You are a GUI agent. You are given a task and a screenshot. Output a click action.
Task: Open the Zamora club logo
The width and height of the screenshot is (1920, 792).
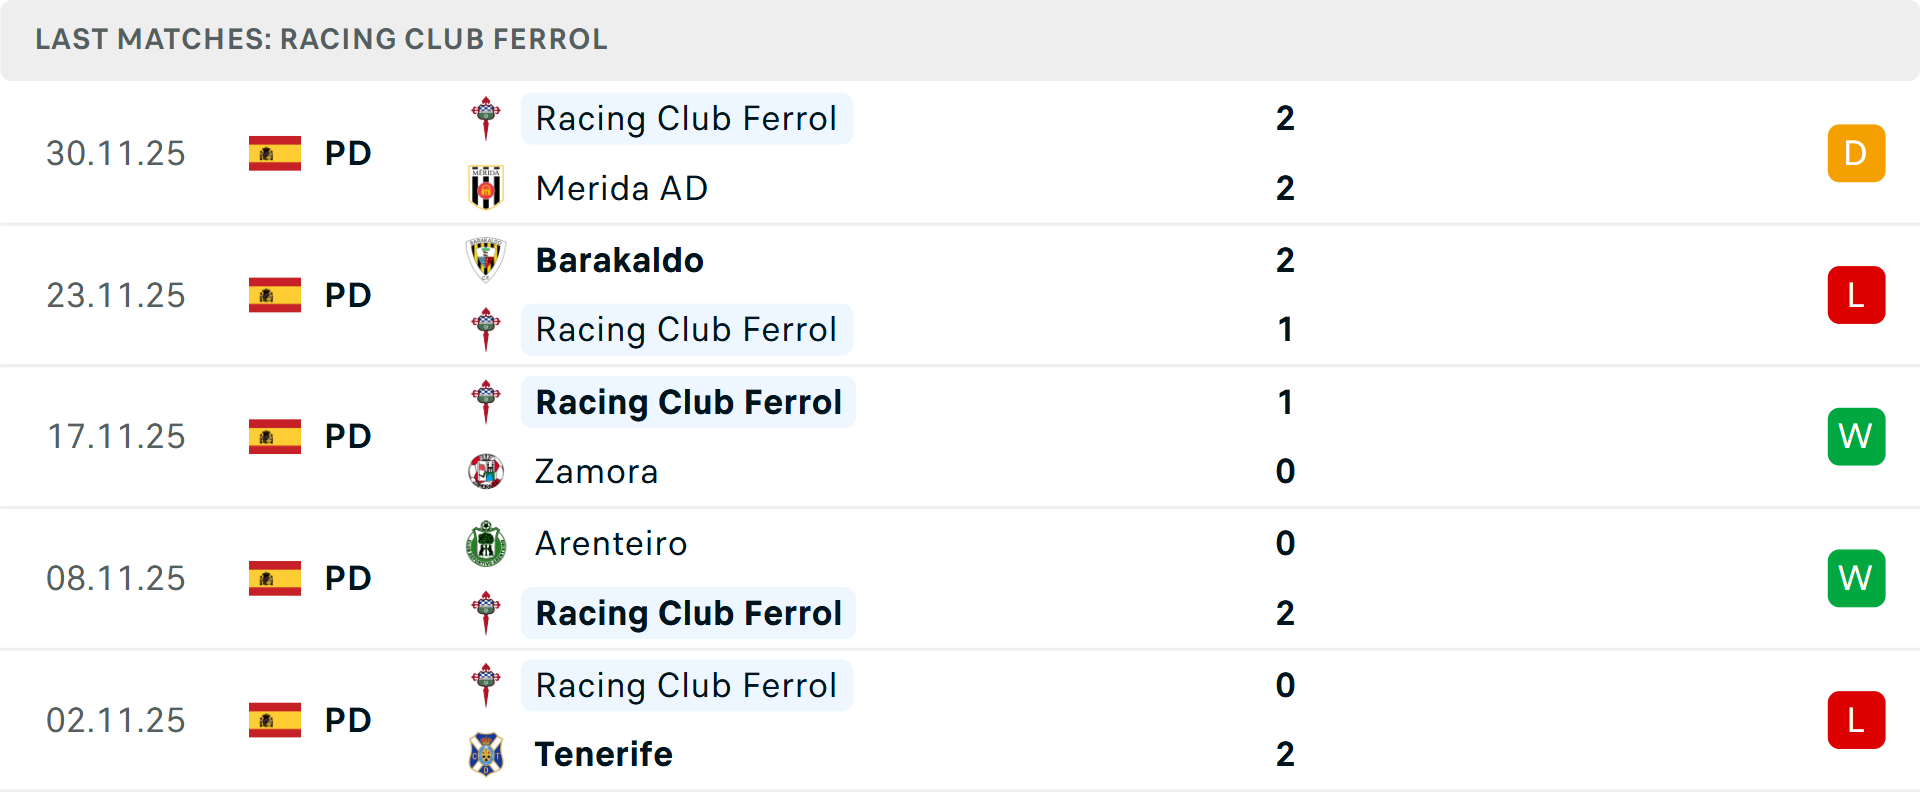tap(487, 471)
